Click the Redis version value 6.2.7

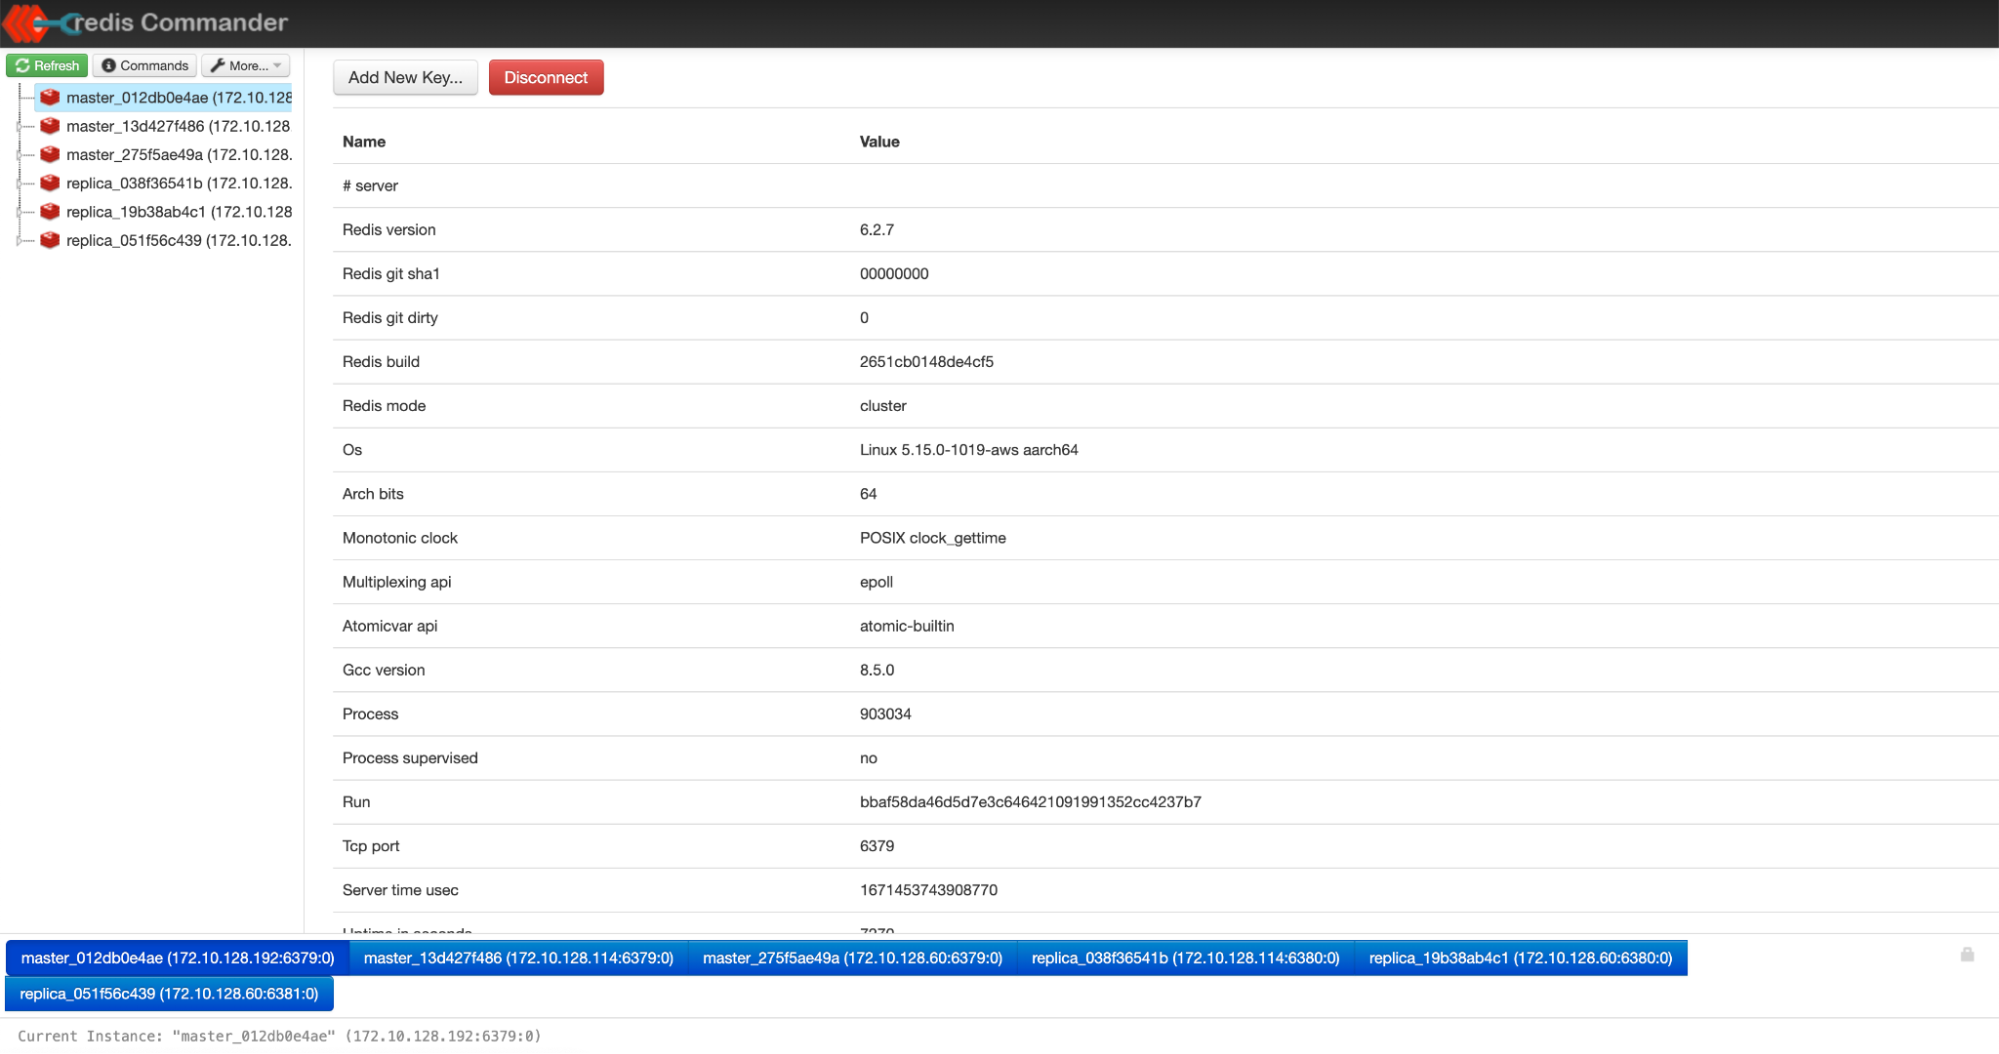click(x=877, y=230)
